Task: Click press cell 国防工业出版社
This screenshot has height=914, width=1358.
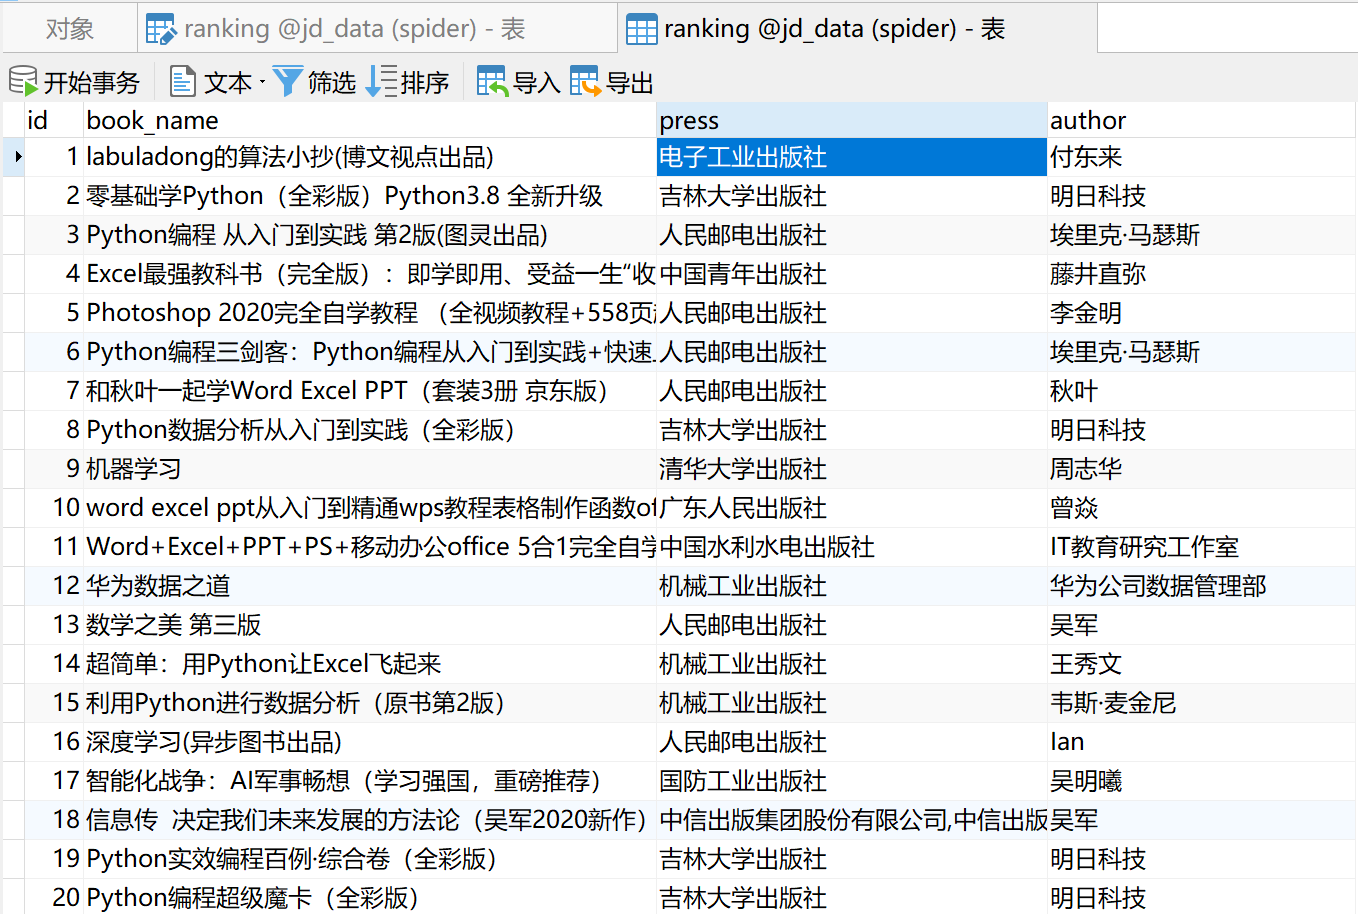Action: (852, 781)
